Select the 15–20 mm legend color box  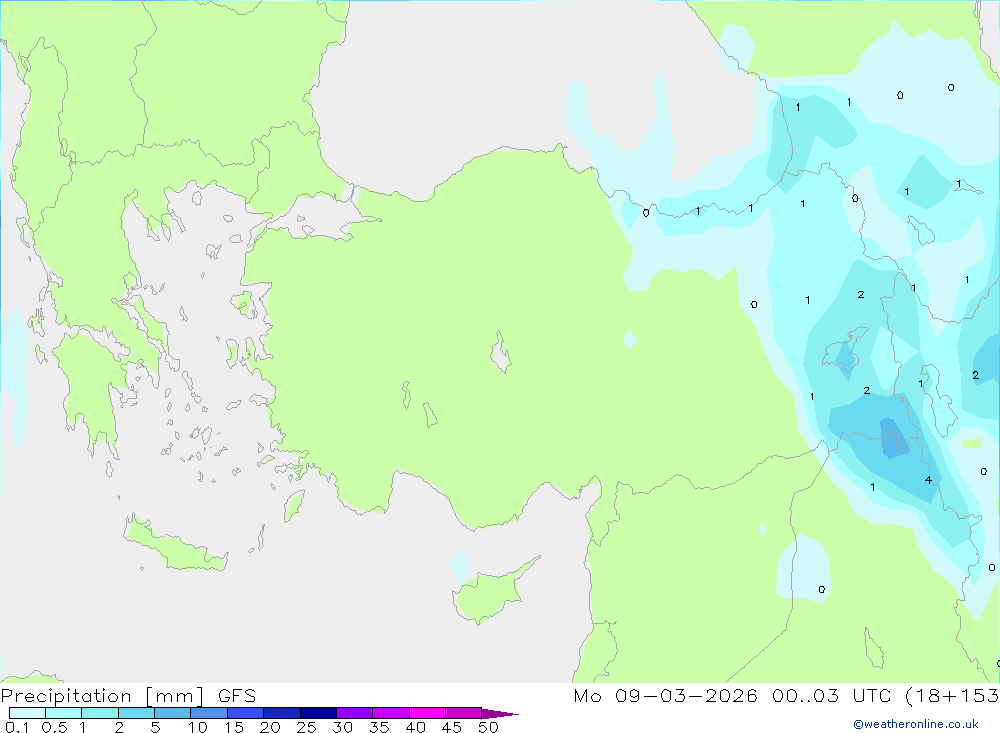(246, 713)
